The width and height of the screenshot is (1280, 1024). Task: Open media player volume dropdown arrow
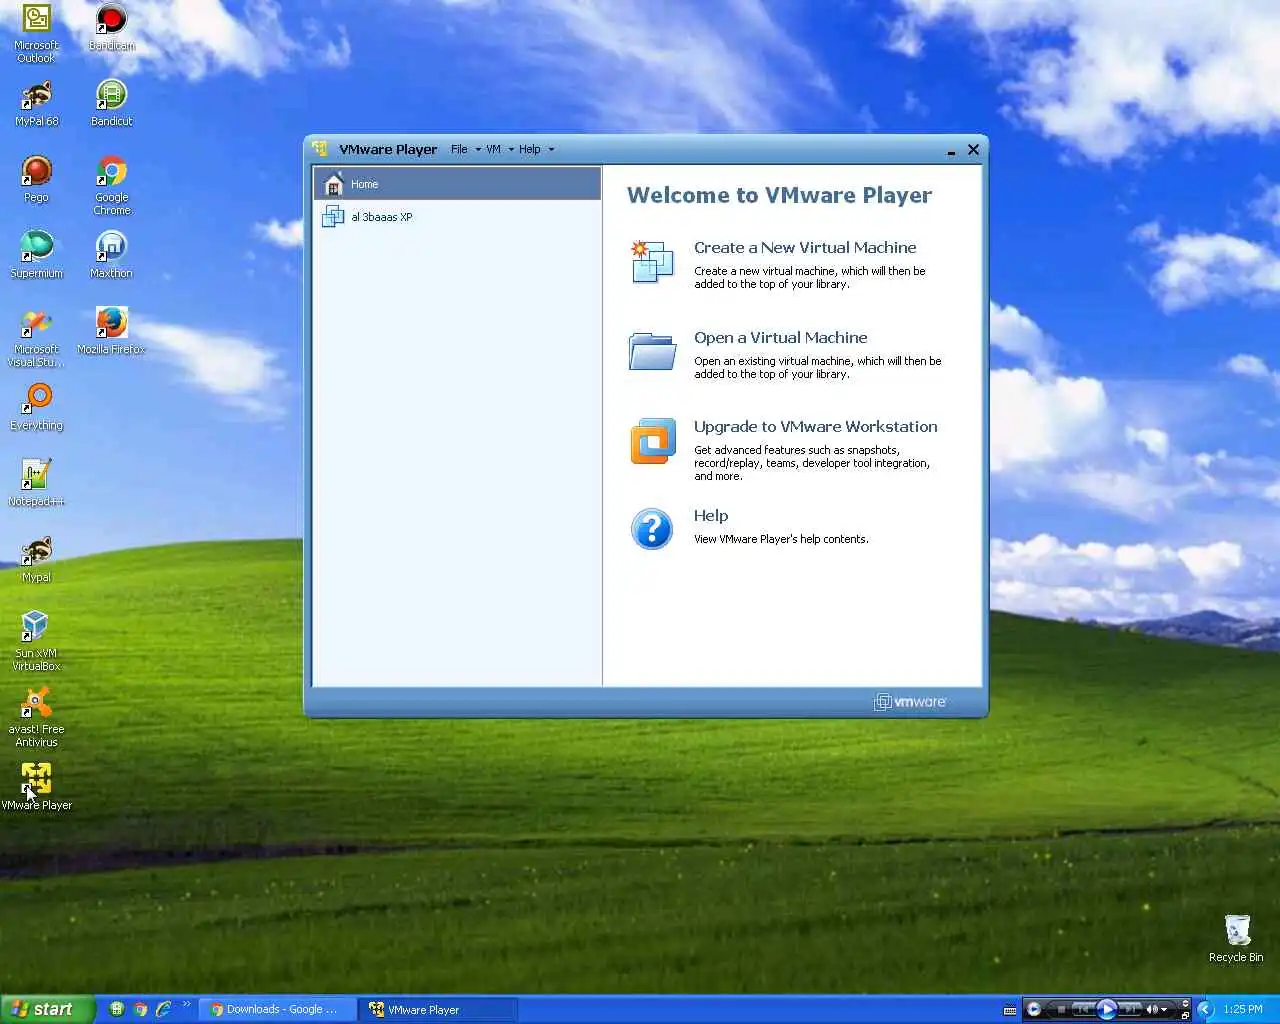[1164, 1010]
